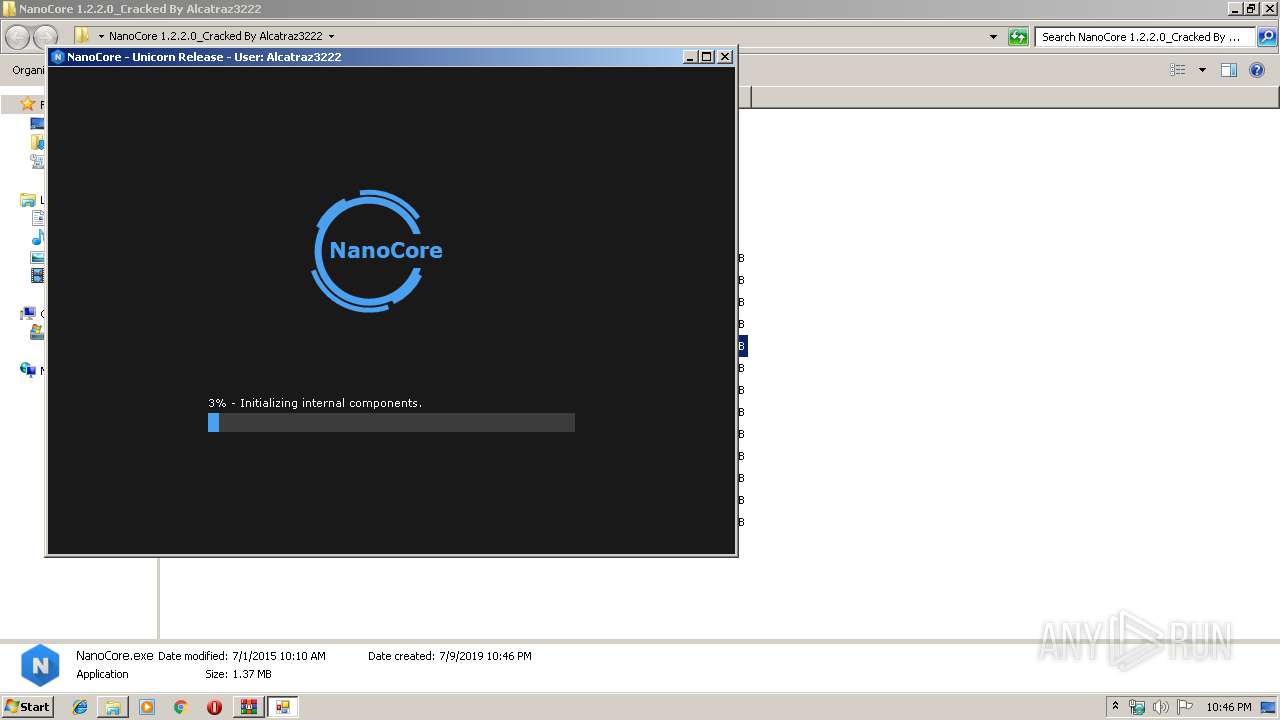Select the Downloads folder icon under Favorites
Viewport: 1280px width, 720px height.
[x=38, y=143]
